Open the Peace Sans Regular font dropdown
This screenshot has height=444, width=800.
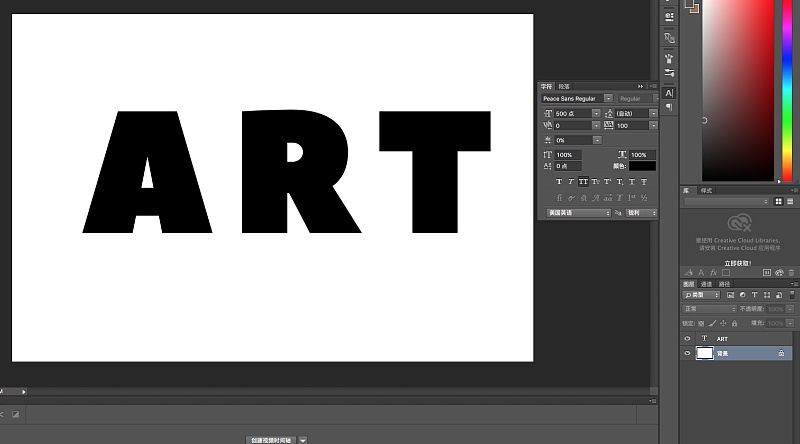pyautogui.click(x=608, y=98)
